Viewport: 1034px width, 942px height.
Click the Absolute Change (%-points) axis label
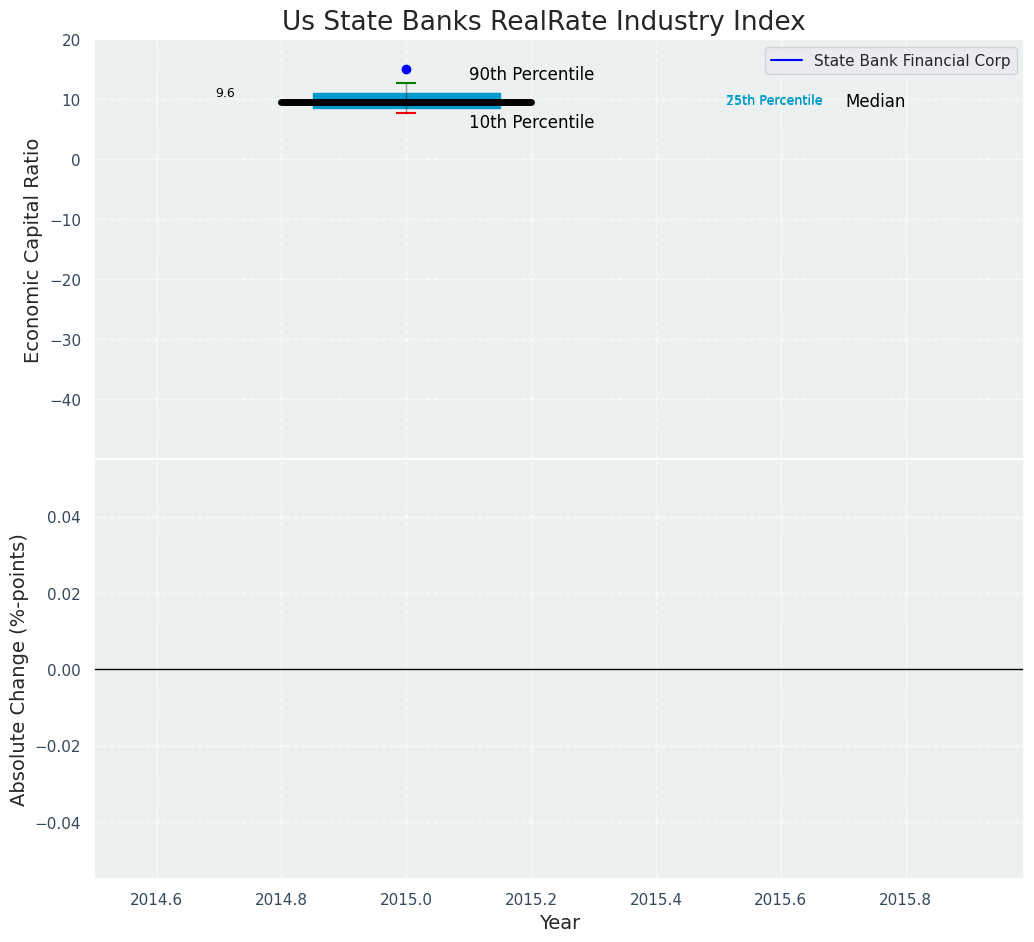(x=19, y=669)
